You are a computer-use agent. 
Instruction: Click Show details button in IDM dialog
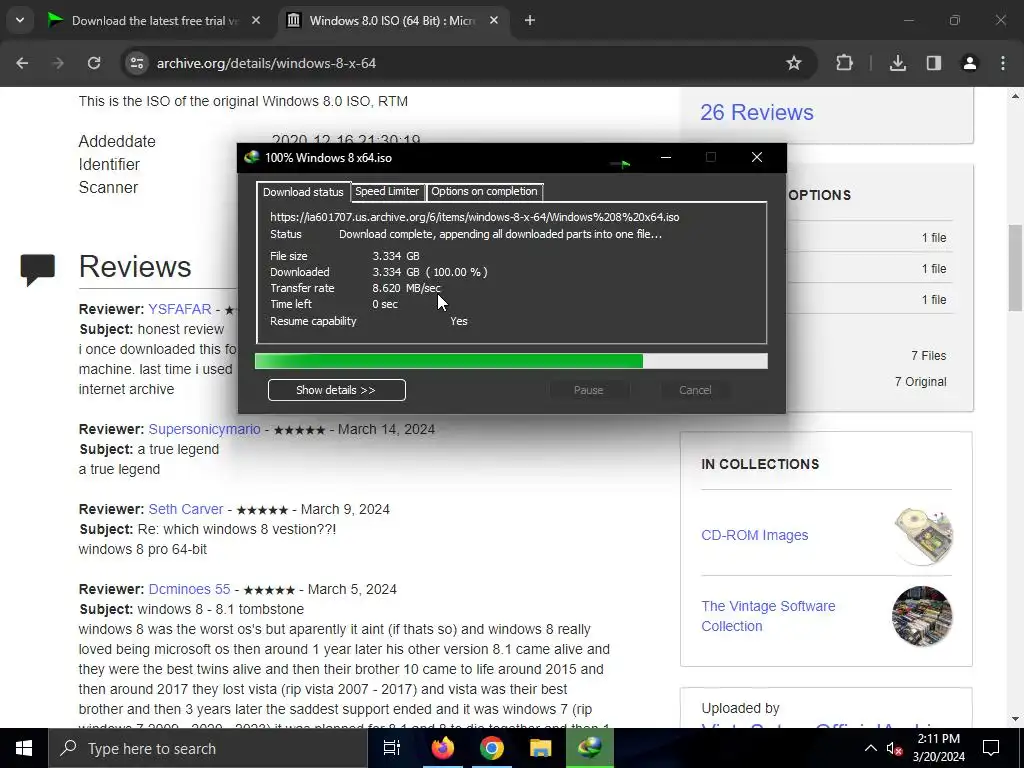[336, 390]
